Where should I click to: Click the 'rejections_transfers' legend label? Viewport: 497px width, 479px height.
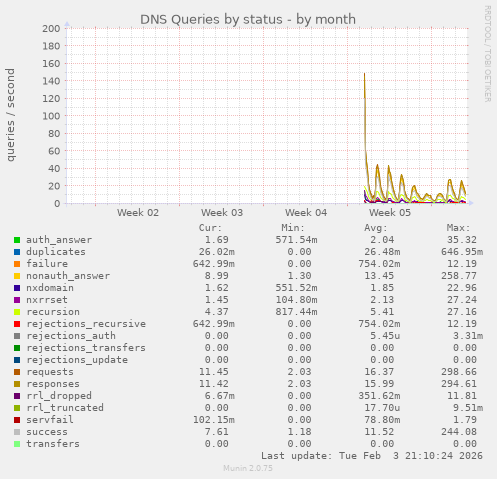86,348
